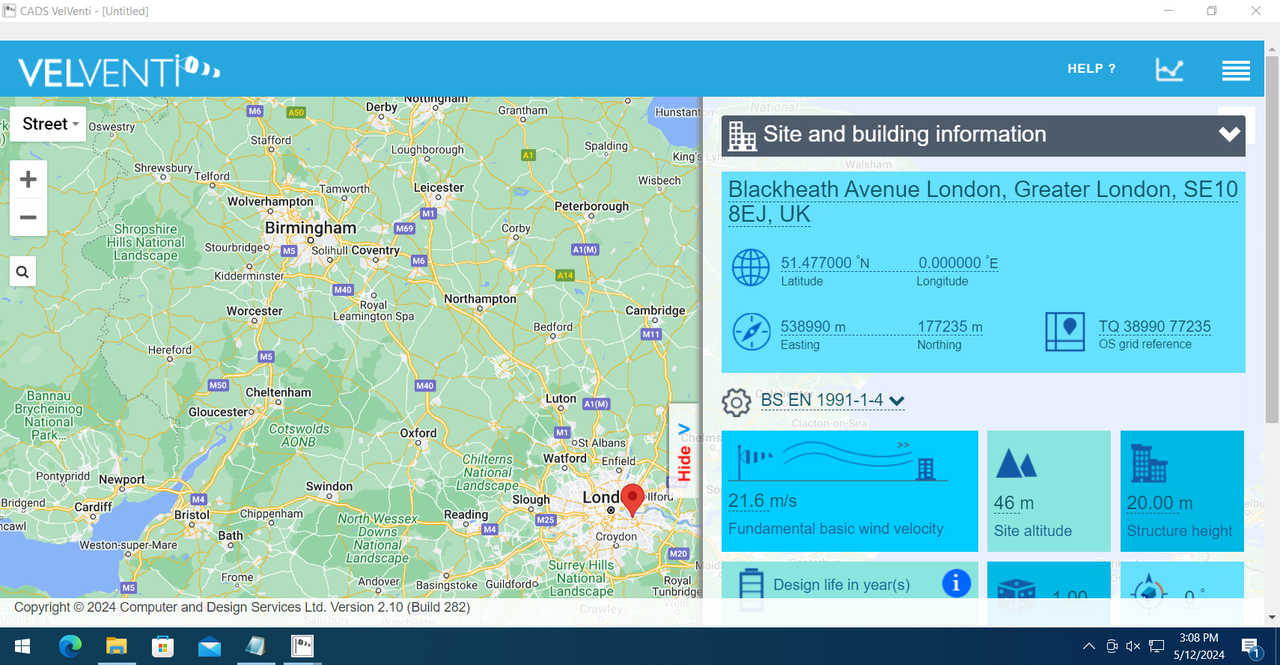Edit the 177235 m northing value
The image size is (1280, 665).
(x=950, y=327)
